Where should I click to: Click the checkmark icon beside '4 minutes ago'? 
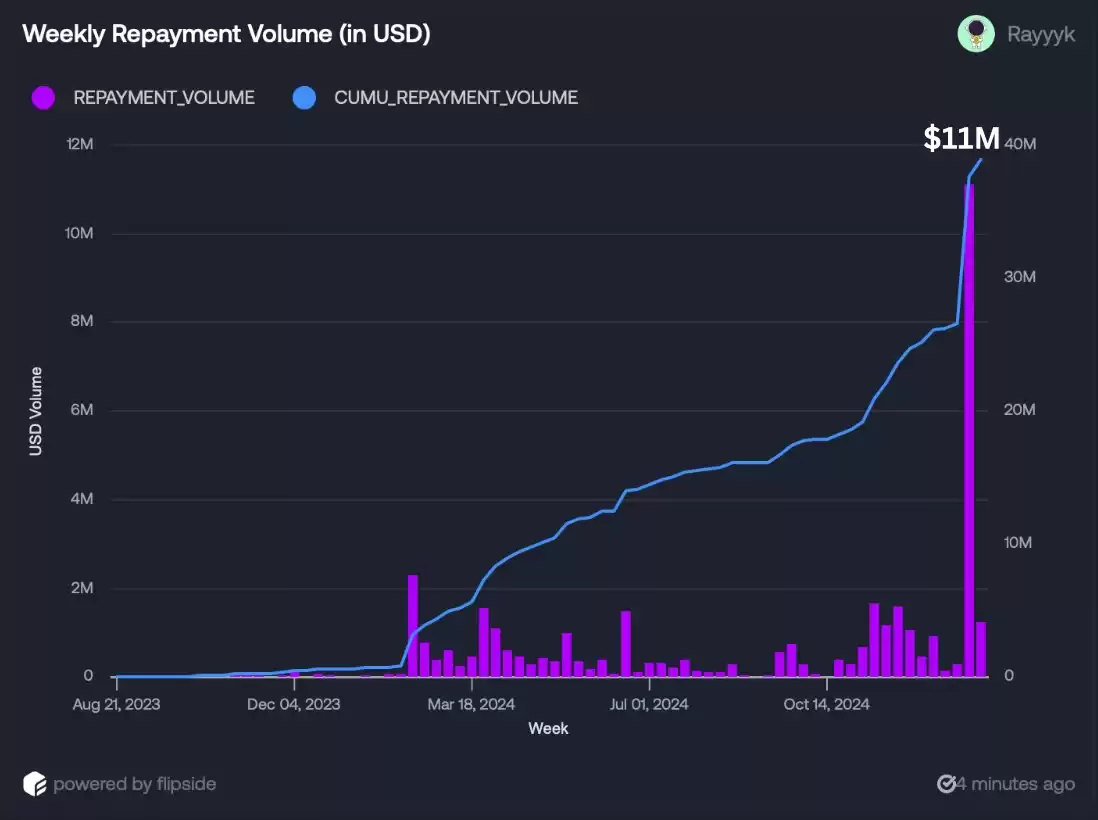pyautogui.click(x=946, y=784)
